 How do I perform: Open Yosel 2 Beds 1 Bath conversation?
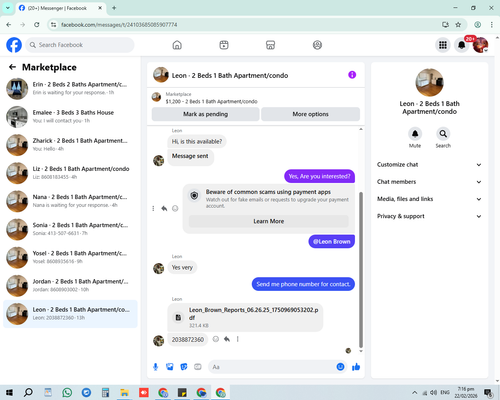coord(70,257)
